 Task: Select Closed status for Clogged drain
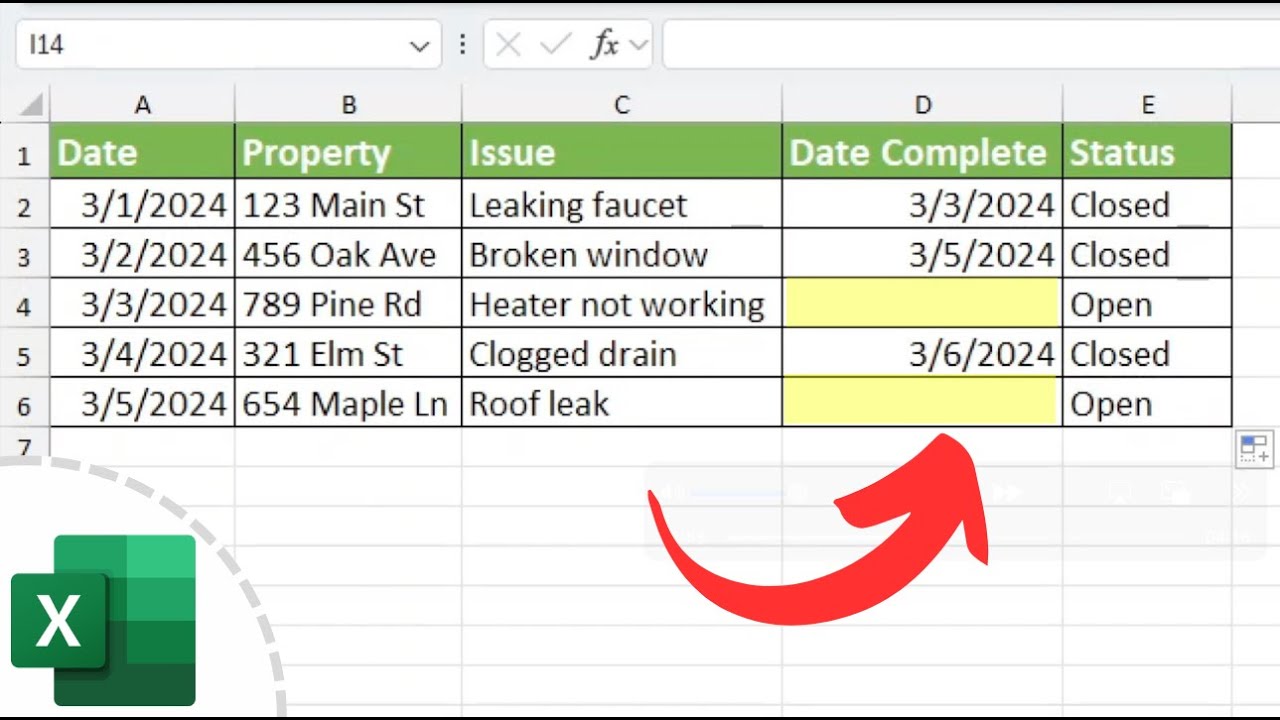1147,355
